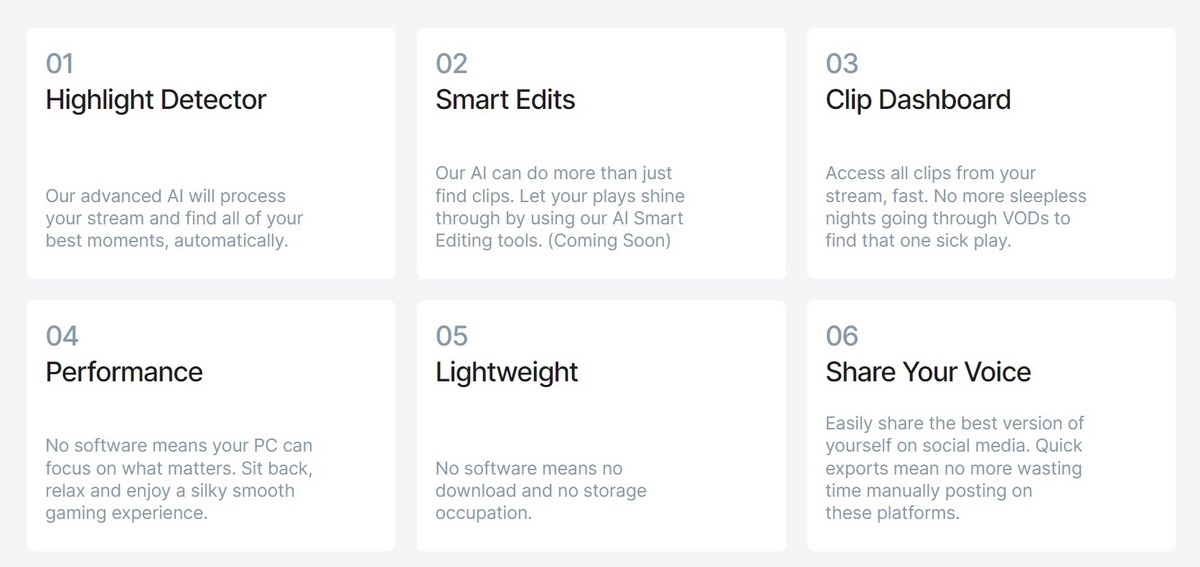
Task: Click the number 02 label
Action: point(452,64)
